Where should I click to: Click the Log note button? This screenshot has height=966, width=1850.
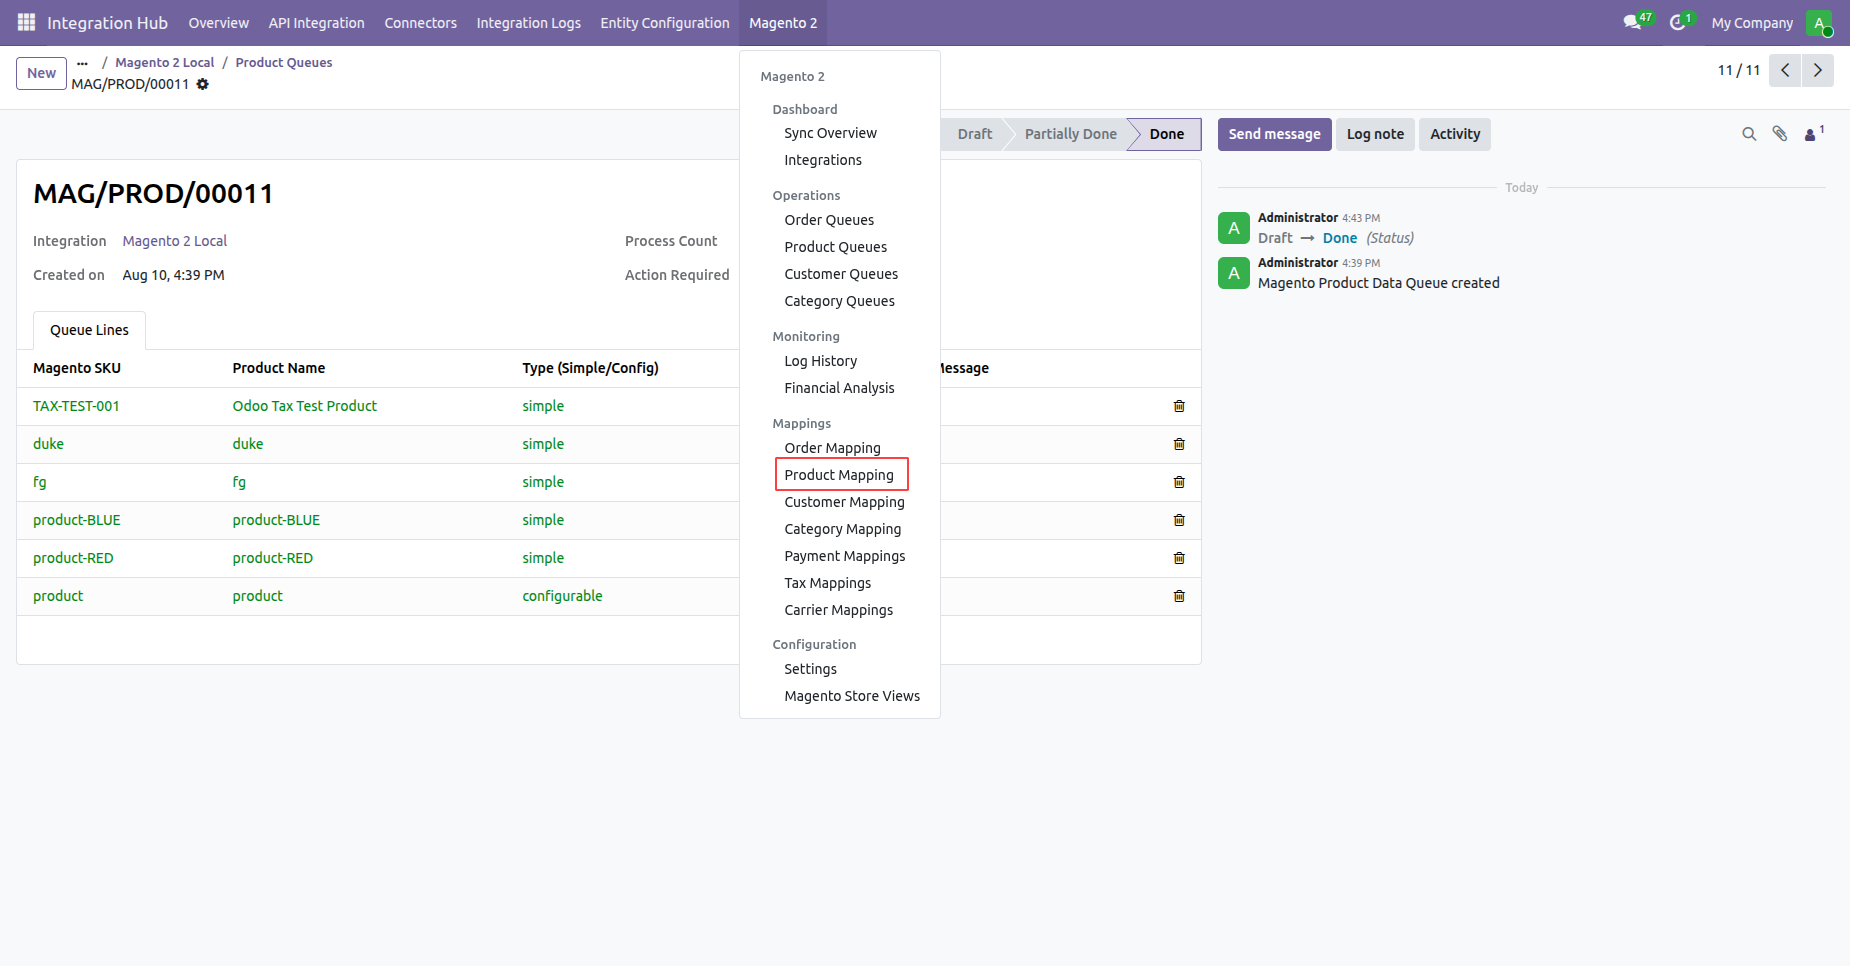coord(1375,134)
